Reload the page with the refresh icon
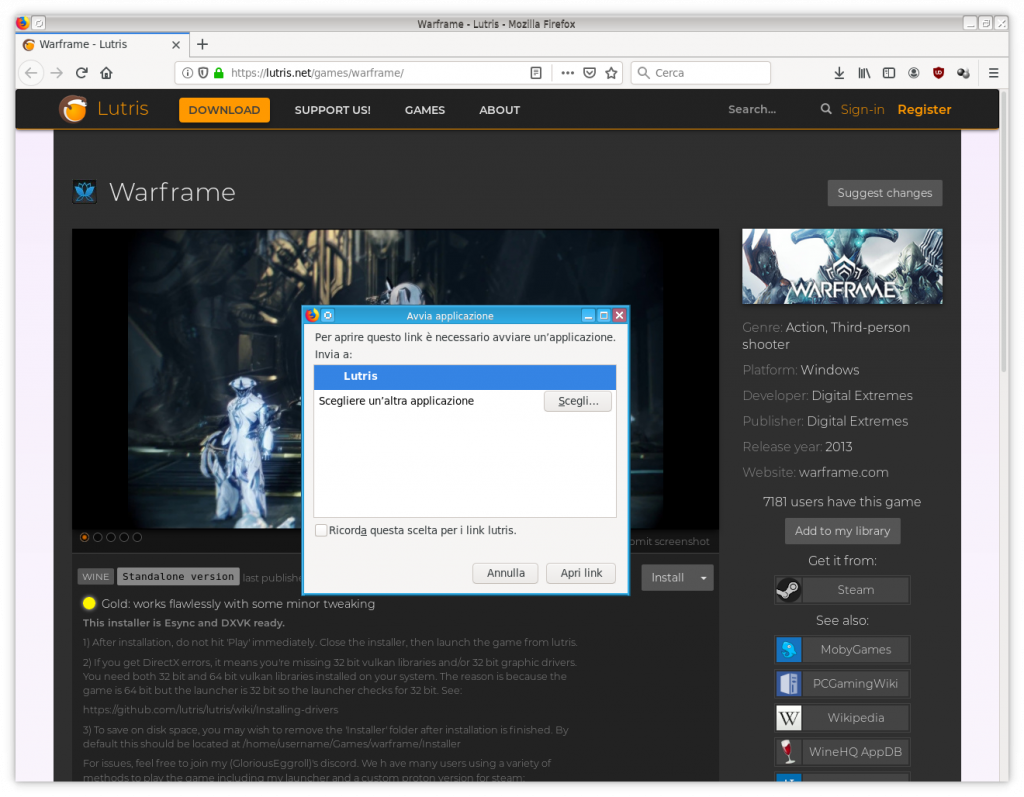 point(82,73)
